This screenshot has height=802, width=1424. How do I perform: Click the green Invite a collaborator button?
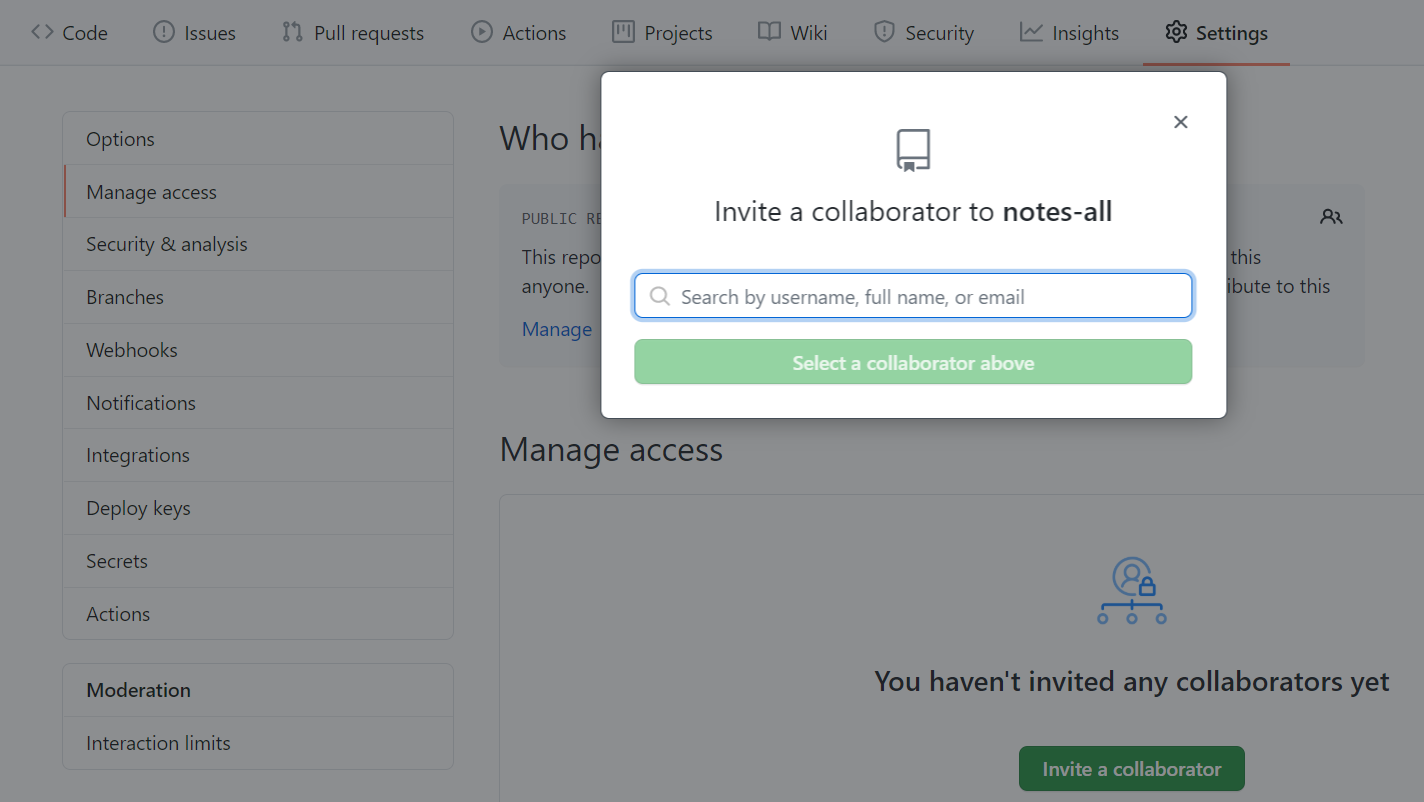1131,769
